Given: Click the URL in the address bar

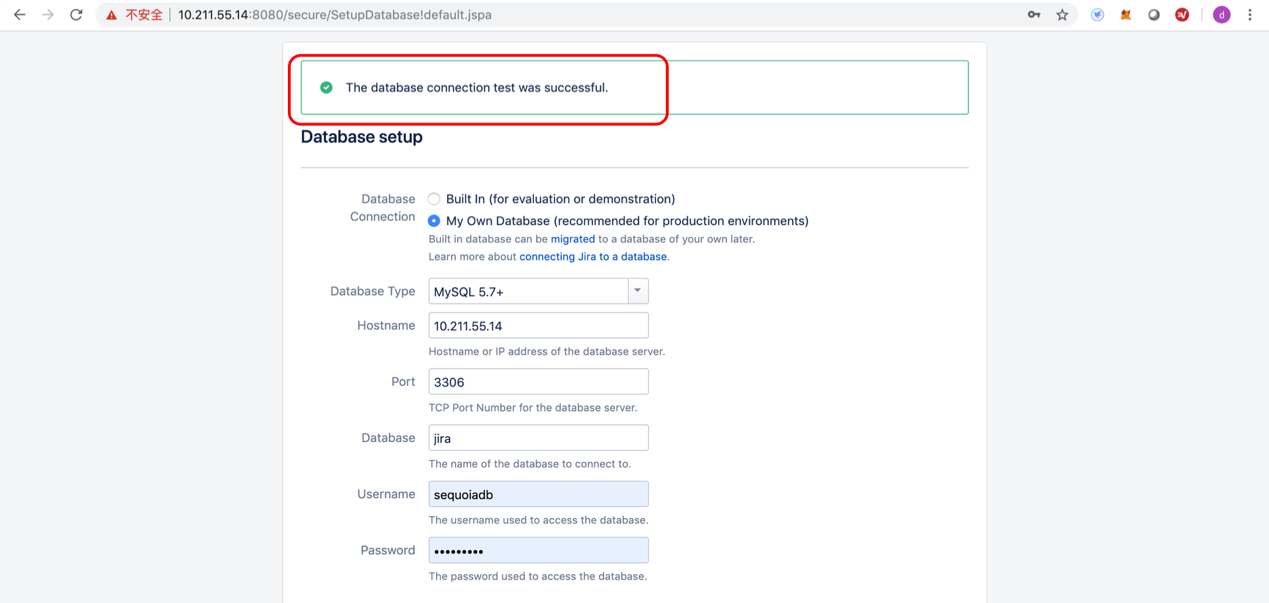Looking at the screenshot, I should tap(335, 15).
